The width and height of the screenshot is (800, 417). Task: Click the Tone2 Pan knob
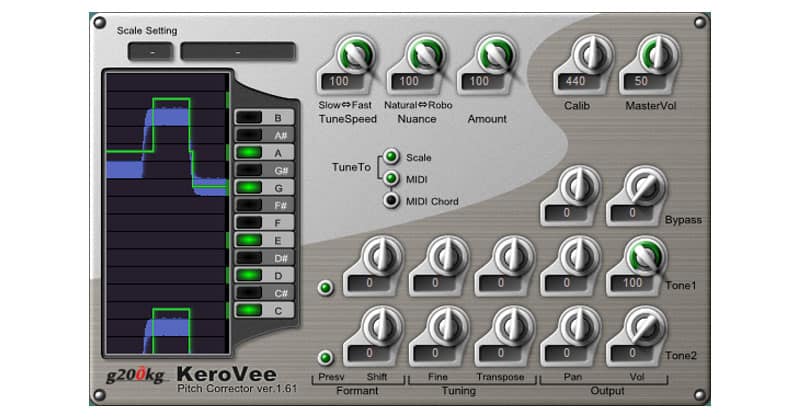579,326
